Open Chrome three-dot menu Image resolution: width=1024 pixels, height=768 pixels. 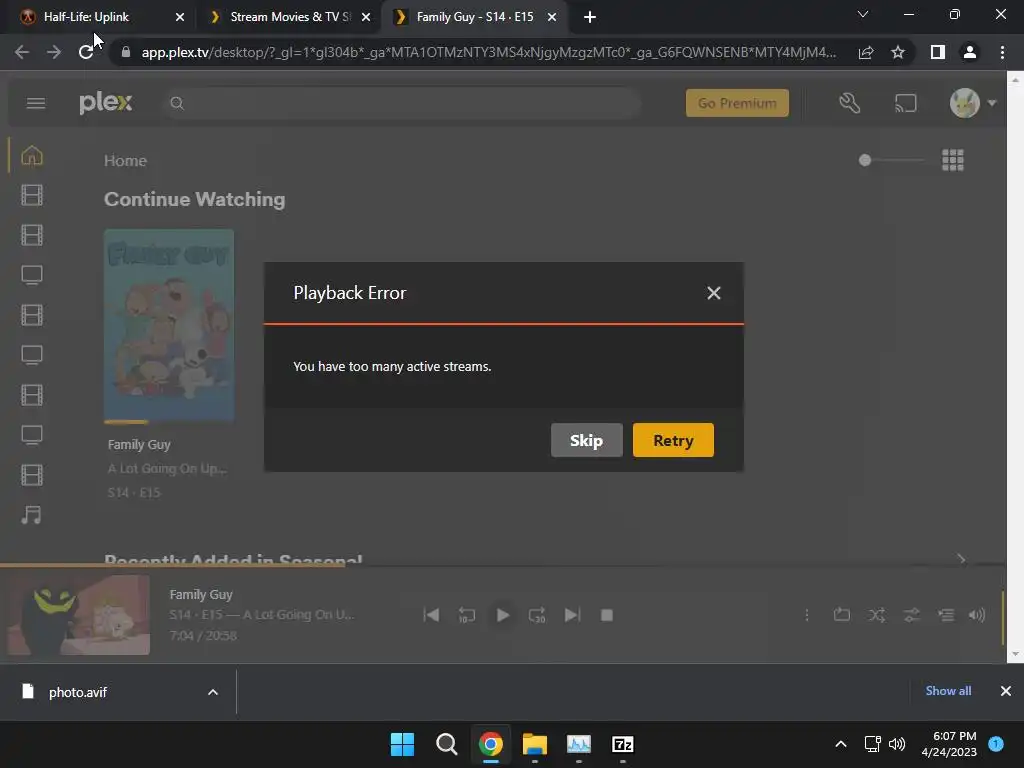pyautogui.click(x=1002, y=52)
